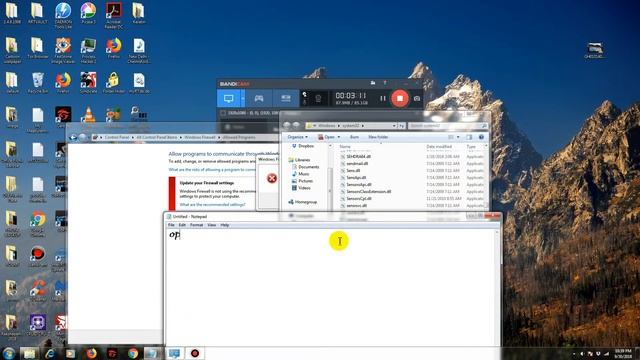The width and height of the screenshot is (640, 360).
Task: Open DAEMON Tools Lite desktop icon
Action: tap(63, 15)
